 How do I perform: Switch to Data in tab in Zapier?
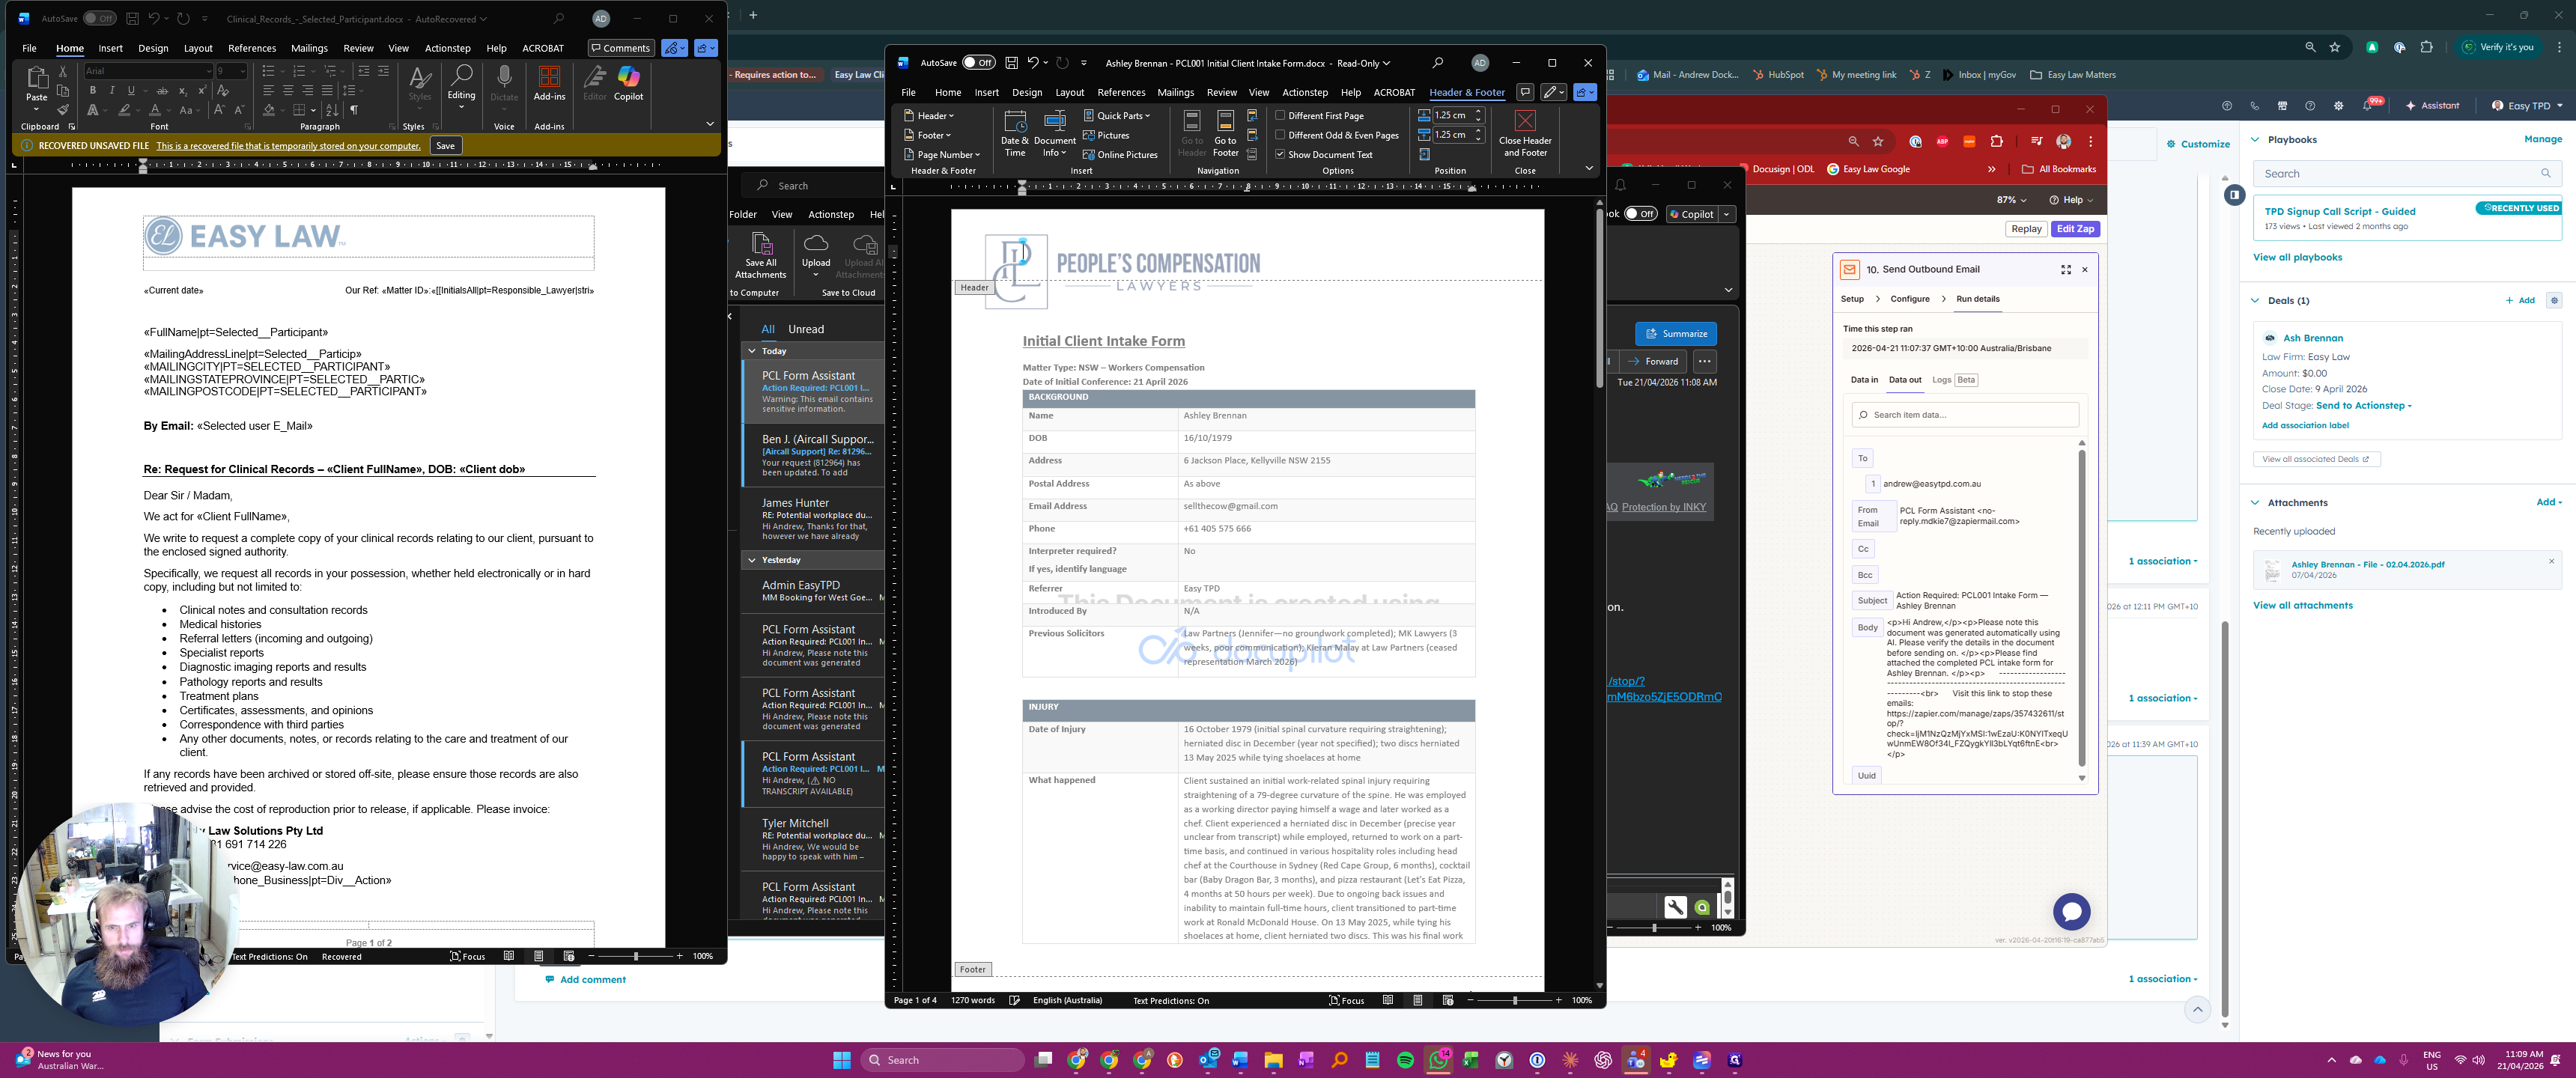pos(1863,380)
